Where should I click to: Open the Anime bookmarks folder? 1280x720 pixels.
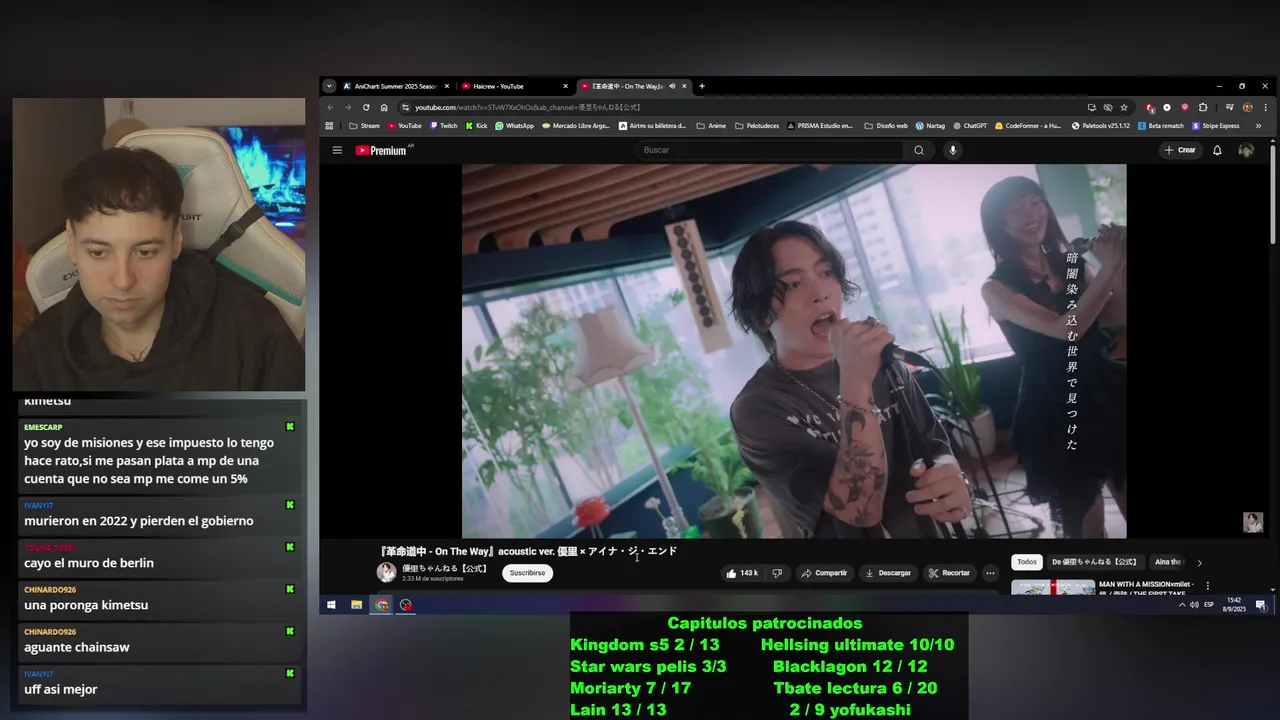click(x=711, y=126)
